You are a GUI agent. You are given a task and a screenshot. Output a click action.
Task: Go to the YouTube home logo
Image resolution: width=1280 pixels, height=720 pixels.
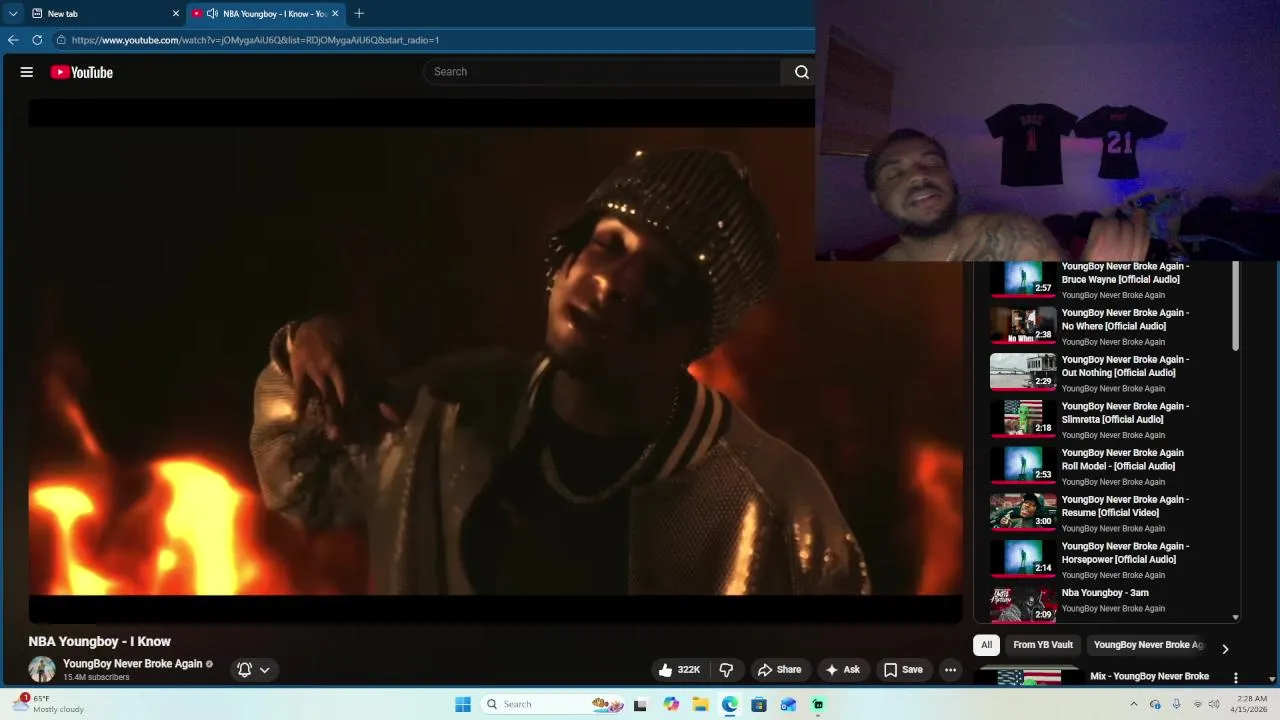point(82,72)
